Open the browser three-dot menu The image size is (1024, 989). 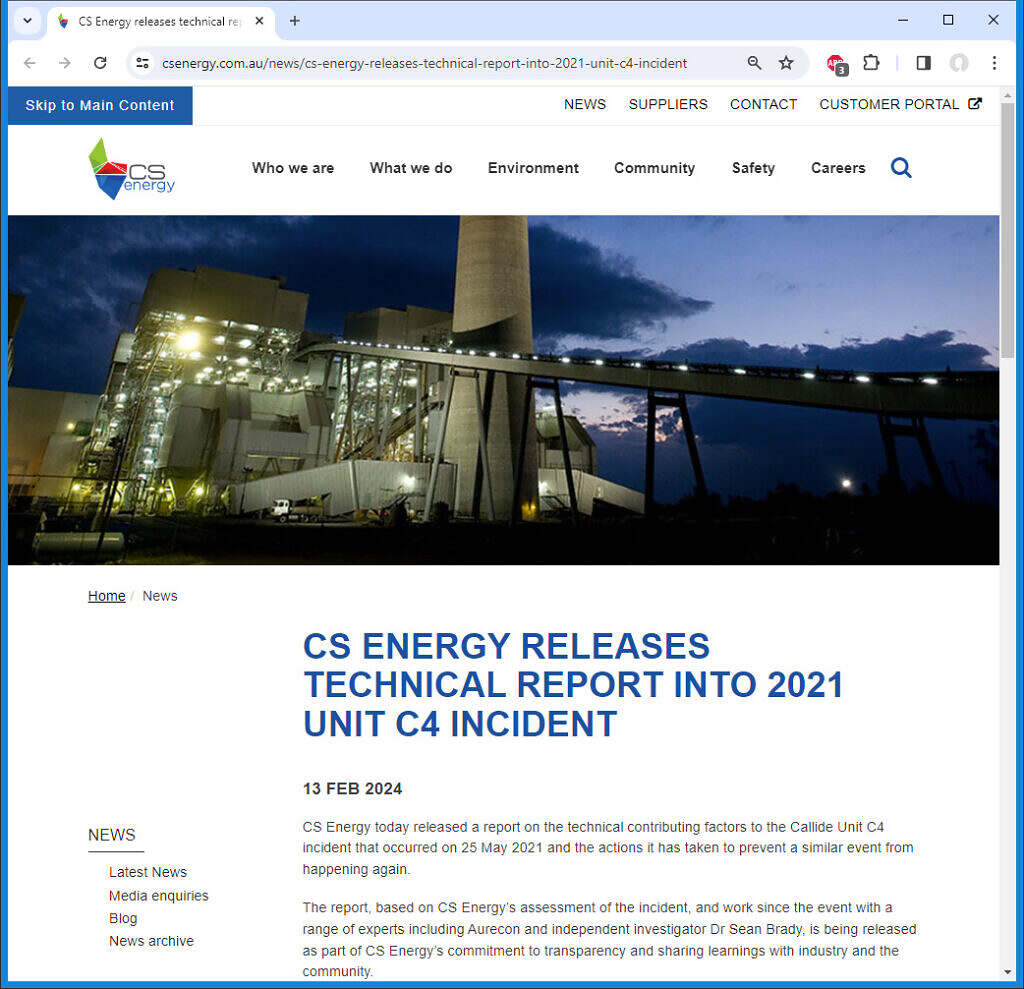(x=994, y=62)
